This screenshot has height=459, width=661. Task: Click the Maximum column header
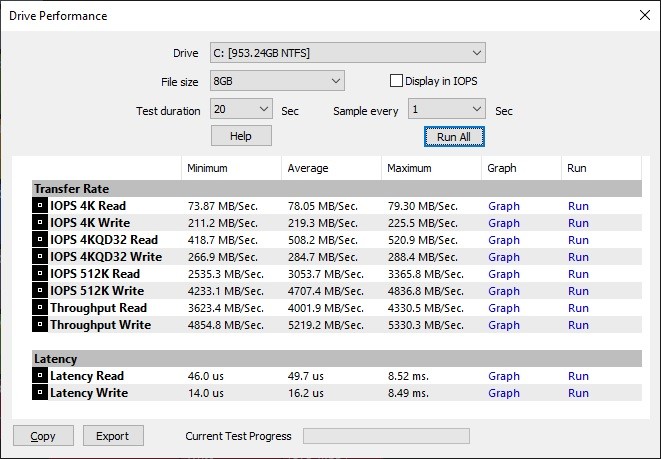click(x=431, y=168)
